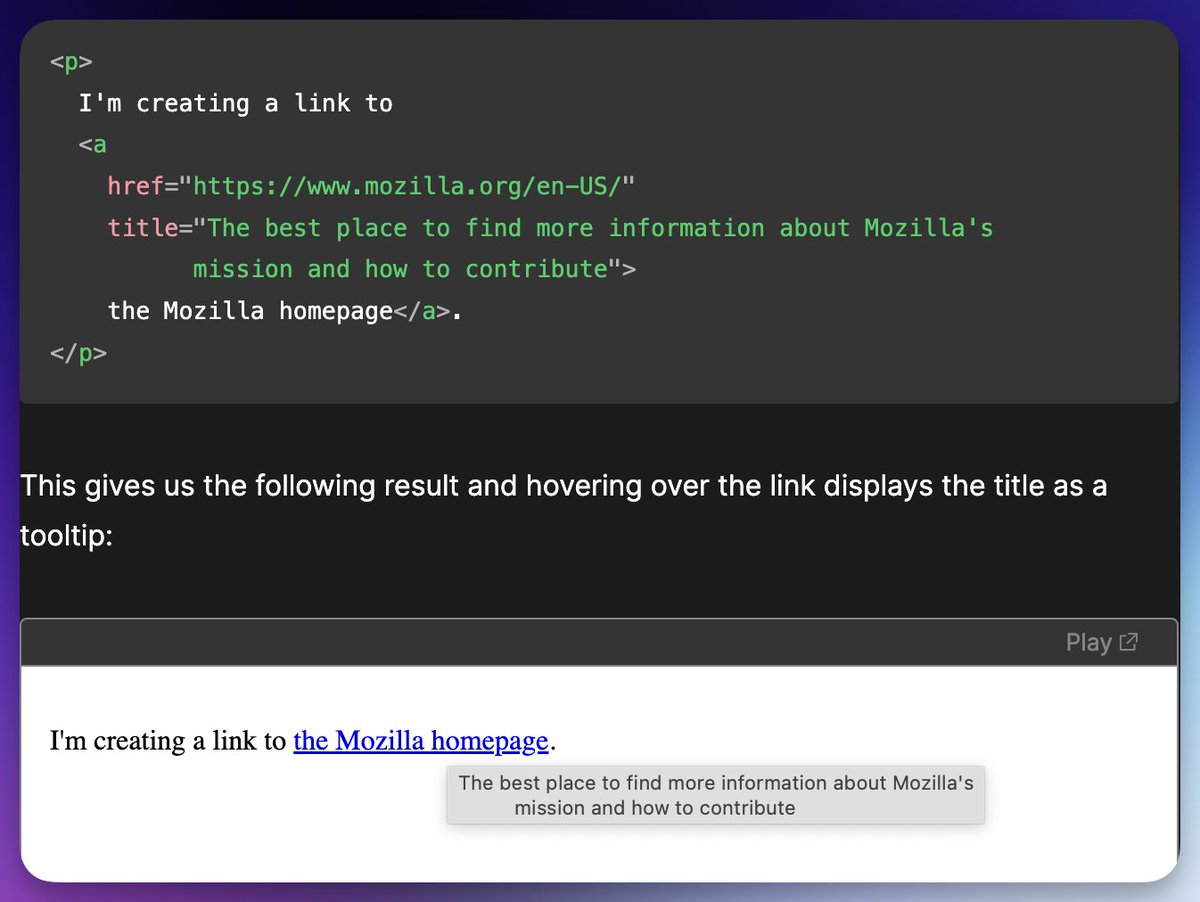Click the word 'tooltip' in the explanation text
Image resolution: width=1200 pixels, height=902 pixels.
tap(61, 536)
